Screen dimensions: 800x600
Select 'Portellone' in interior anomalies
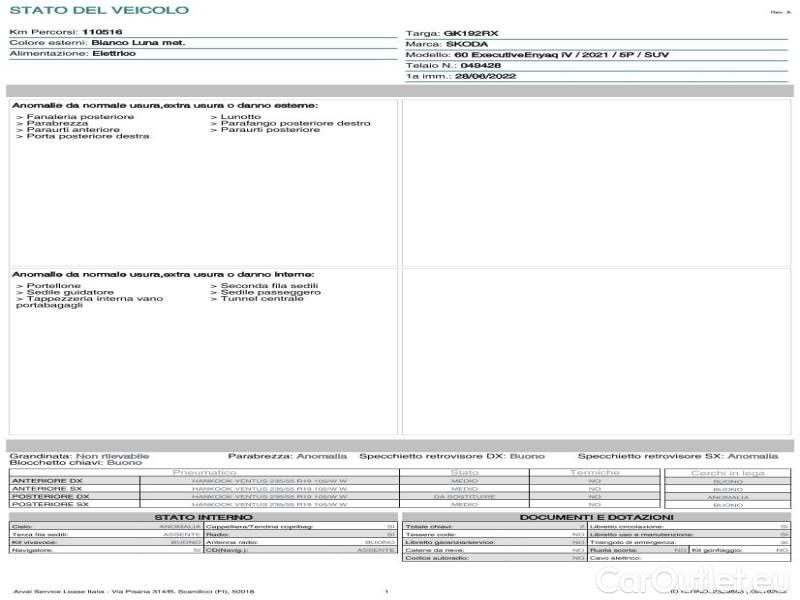point(54,286)
